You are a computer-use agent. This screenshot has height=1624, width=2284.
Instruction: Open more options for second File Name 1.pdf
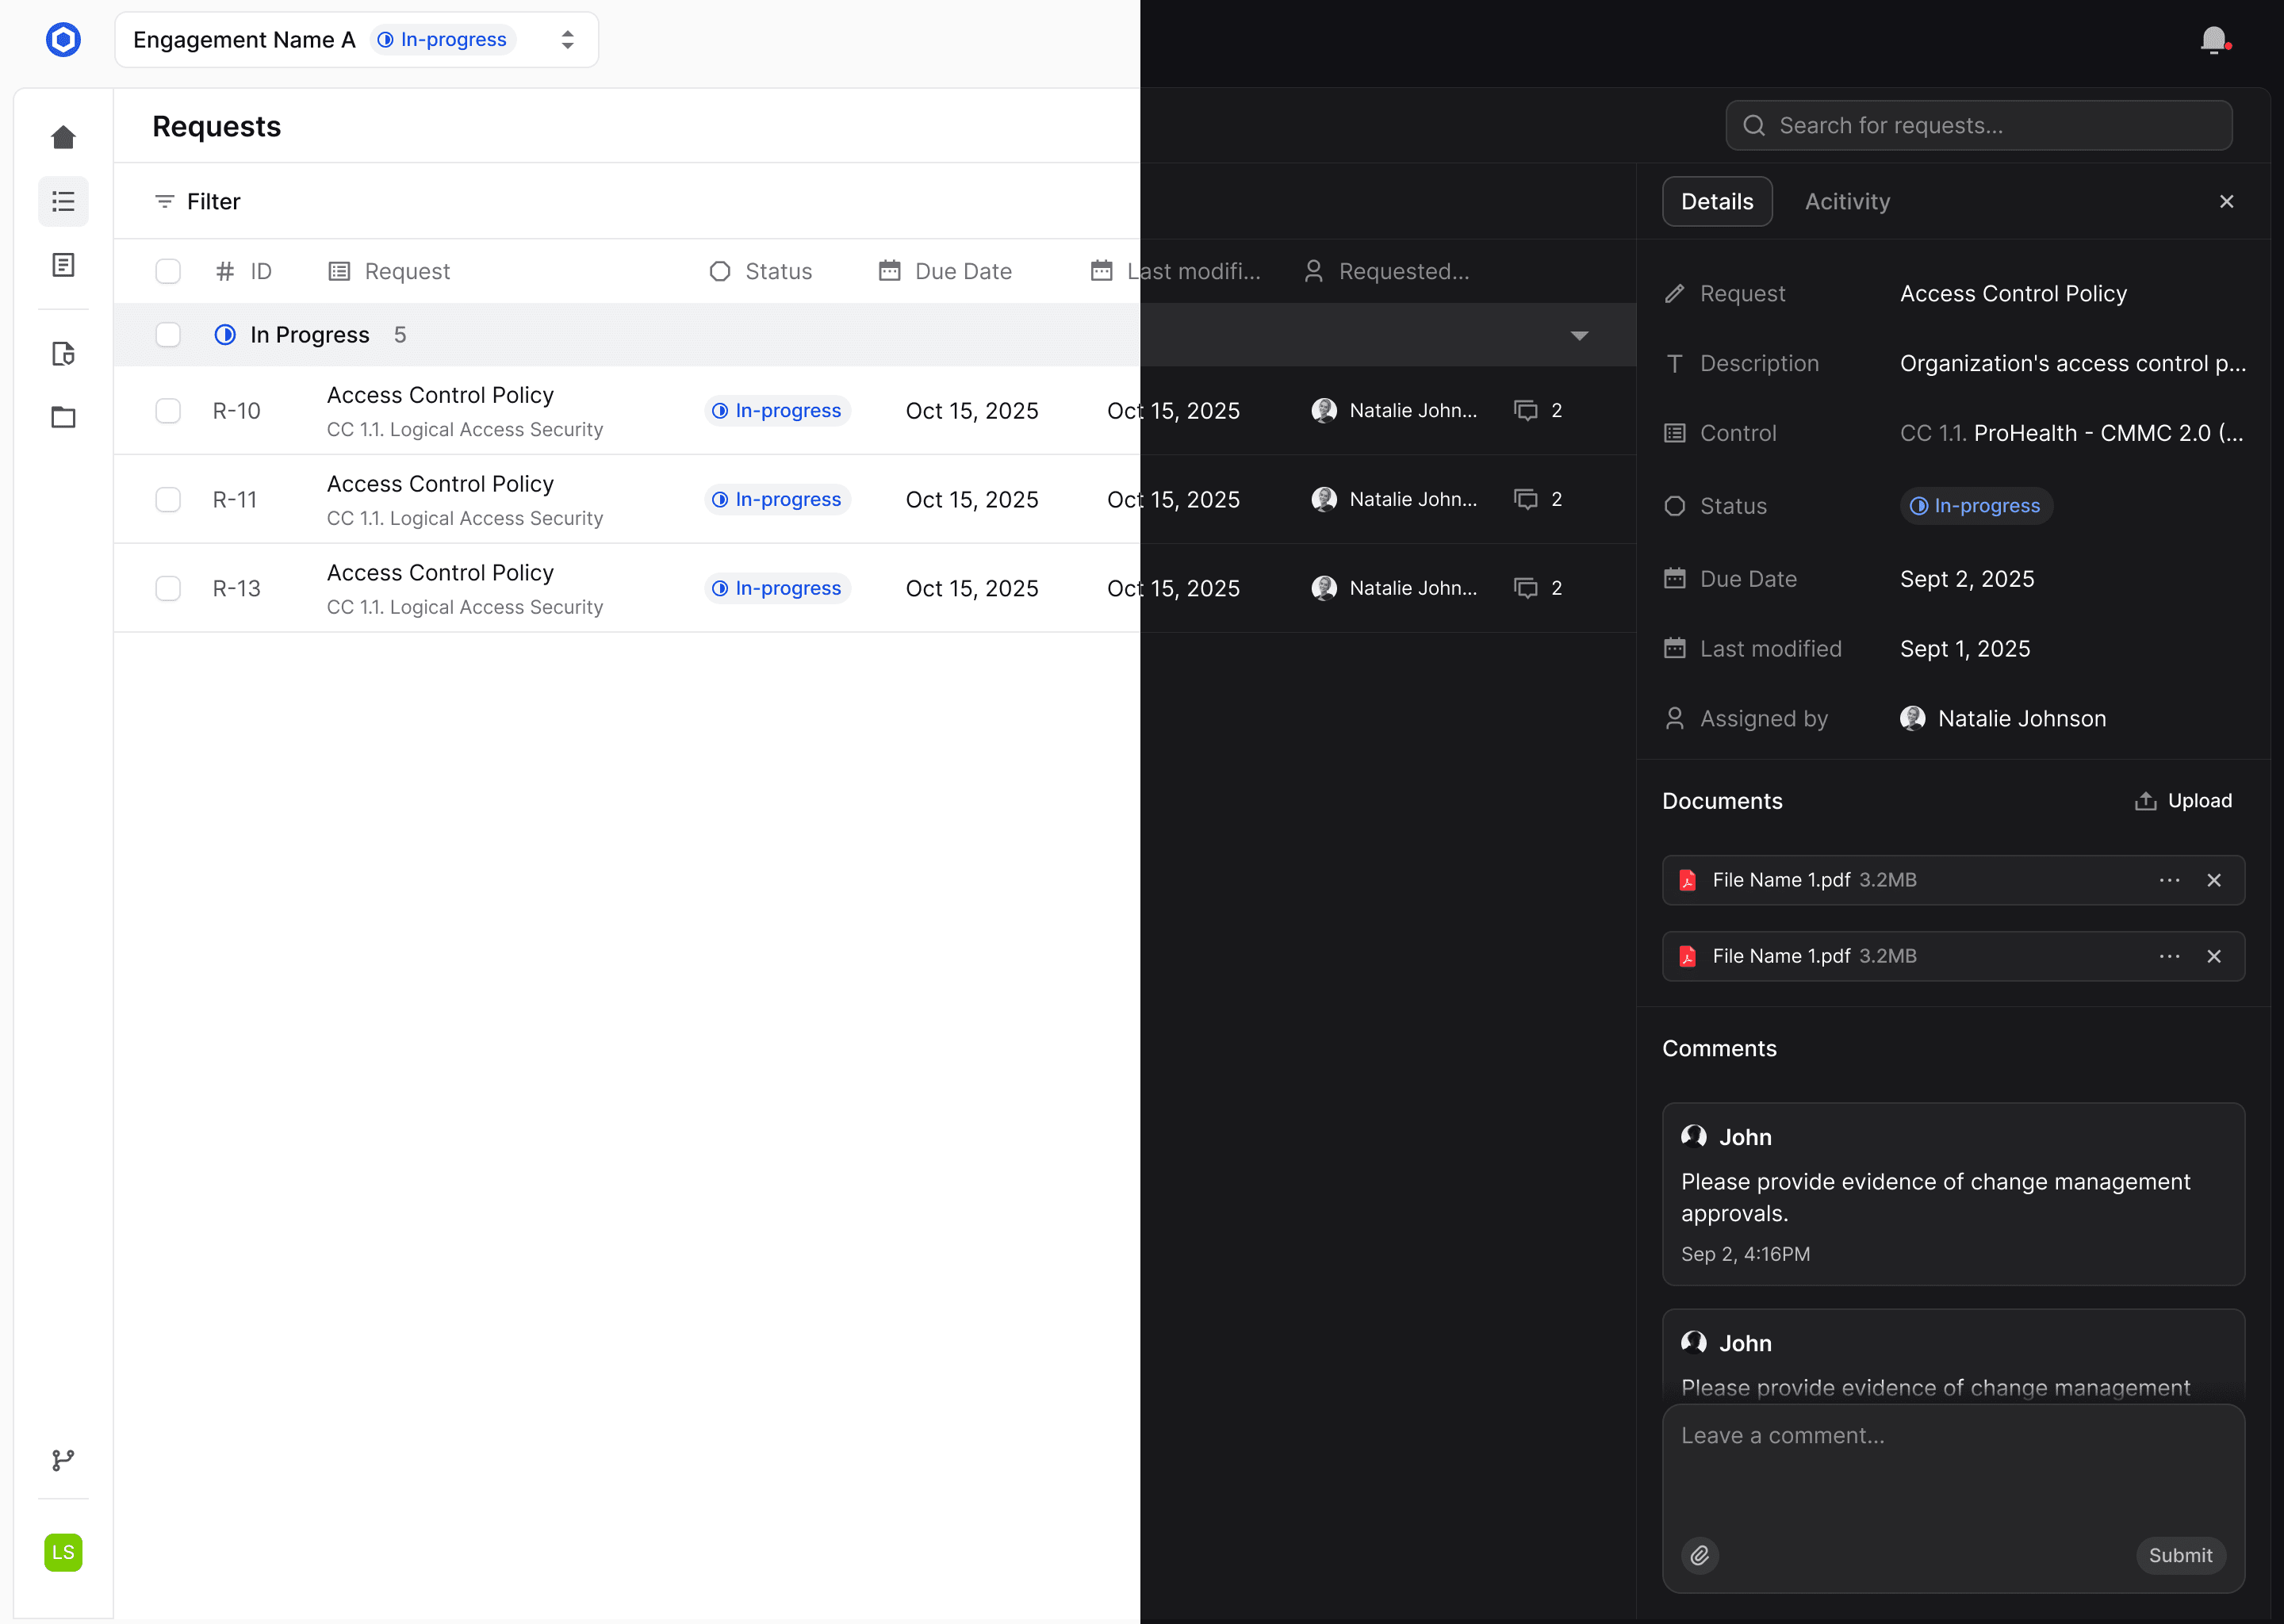(x=2169, y=957)
